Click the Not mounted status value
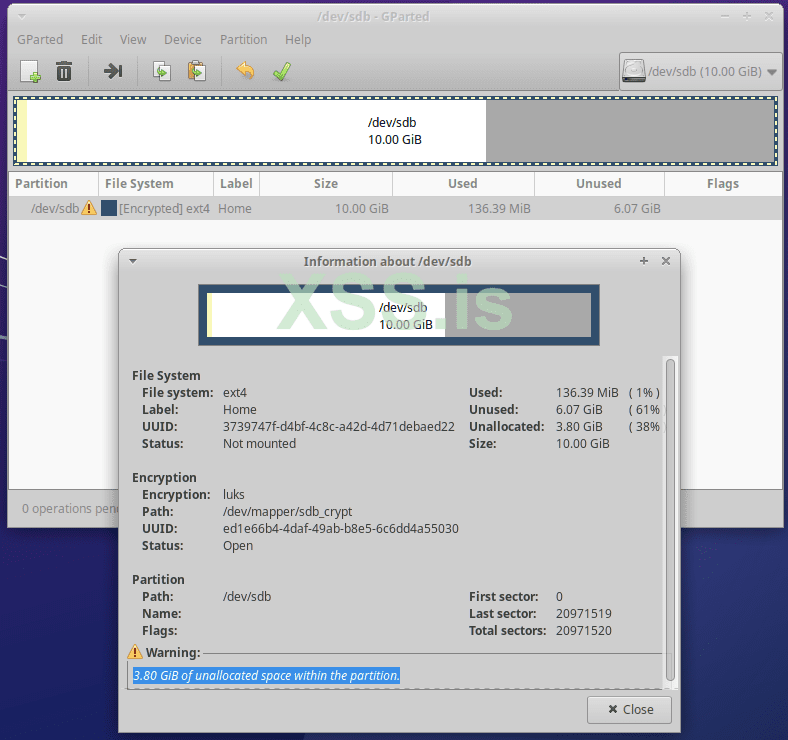This screenshot has height=740, width=788. click(x=259, y=443)
